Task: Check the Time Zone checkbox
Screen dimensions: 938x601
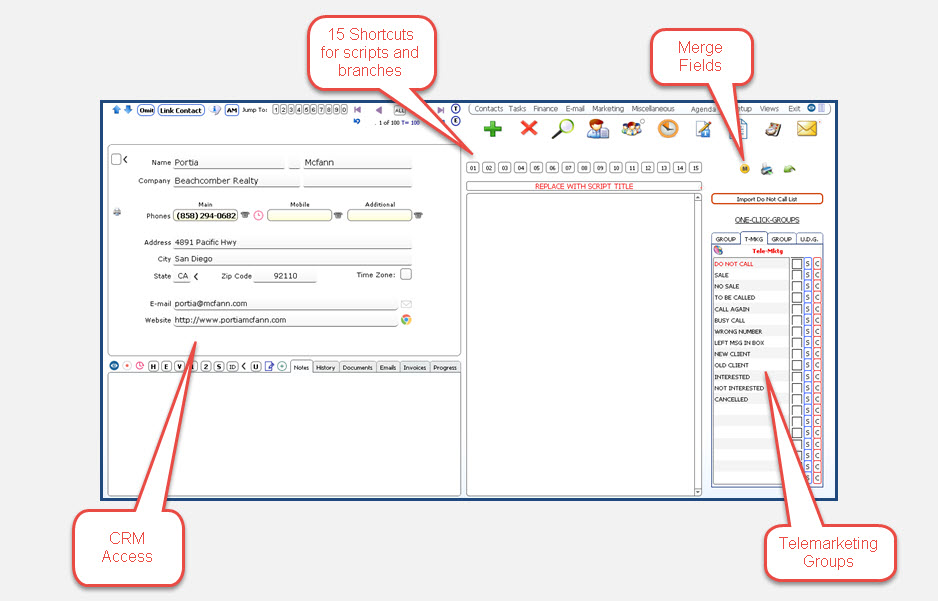Action: coord(406,274)
